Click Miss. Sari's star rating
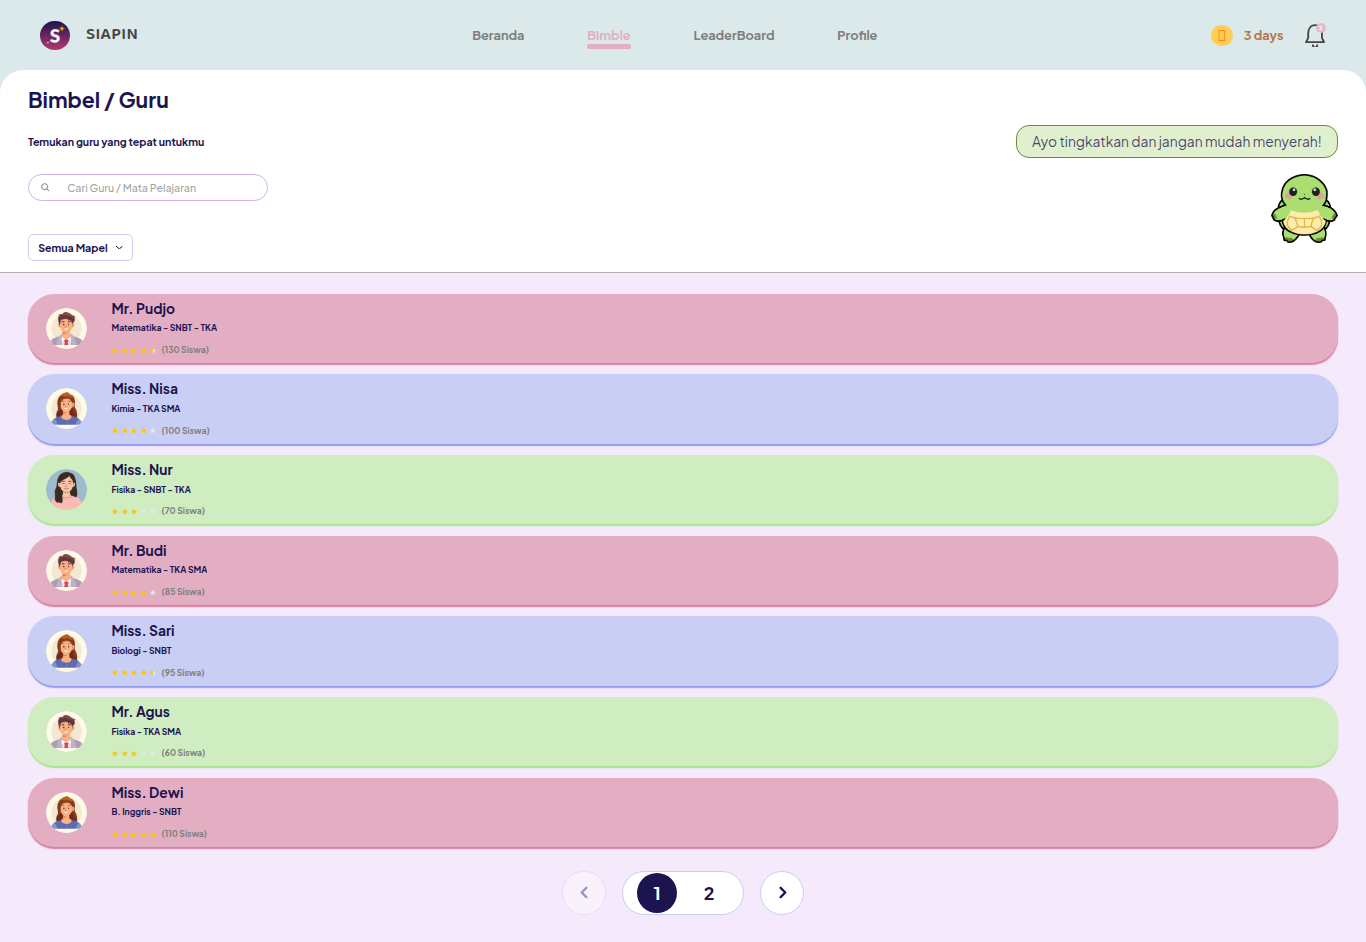 tap(134, 673)
